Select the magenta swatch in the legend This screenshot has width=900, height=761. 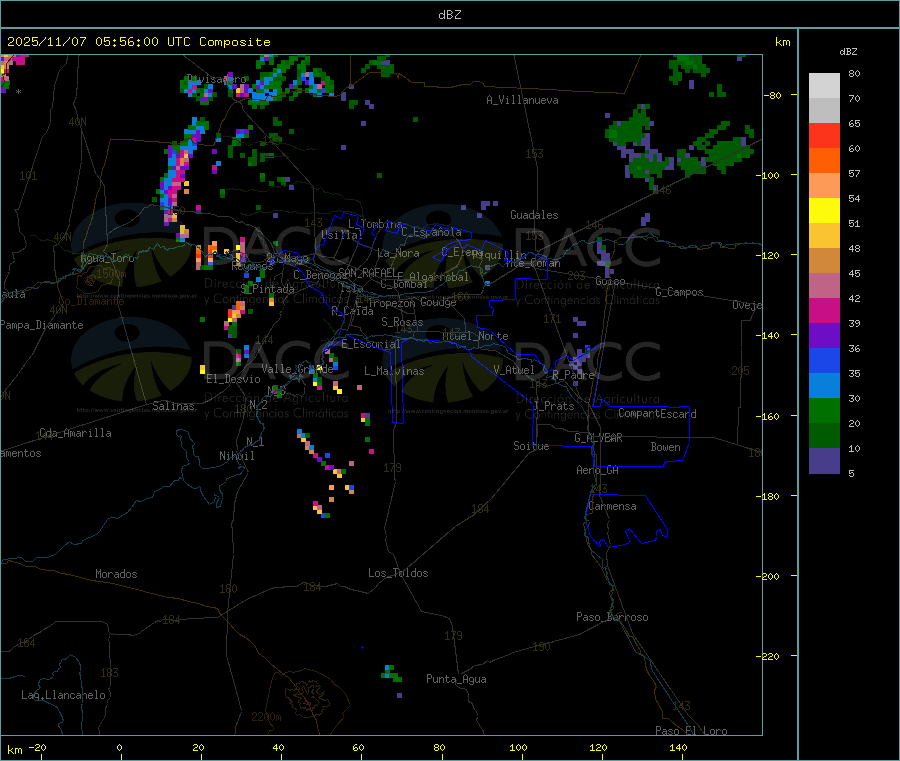[824, 310]
